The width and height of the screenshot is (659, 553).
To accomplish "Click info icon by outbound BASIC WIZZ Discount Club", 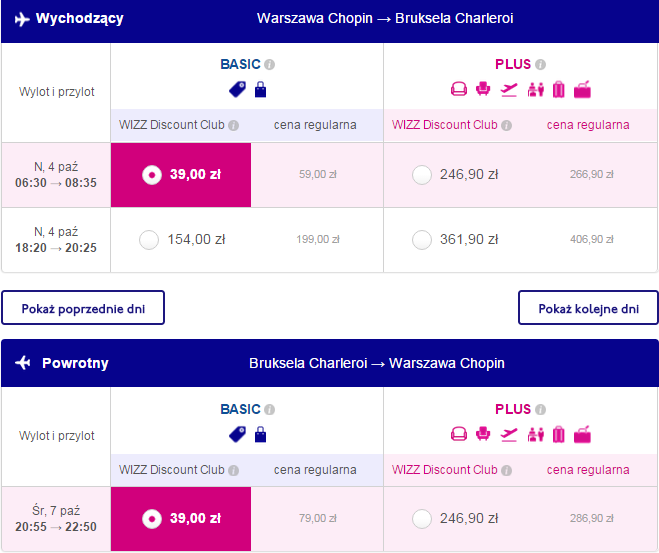I will pos(233,126).
